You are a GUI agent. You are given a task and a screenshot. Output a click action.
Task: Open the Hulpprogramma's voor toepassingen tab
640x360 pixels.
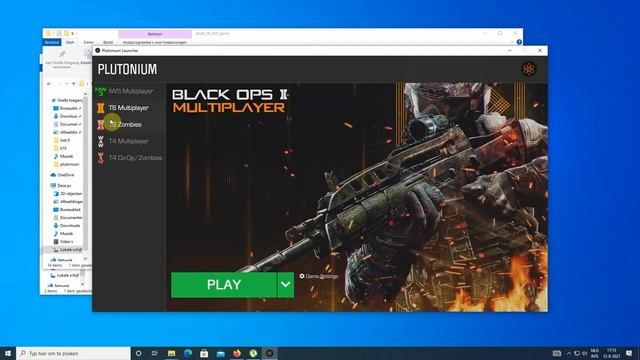click(155, 42)
